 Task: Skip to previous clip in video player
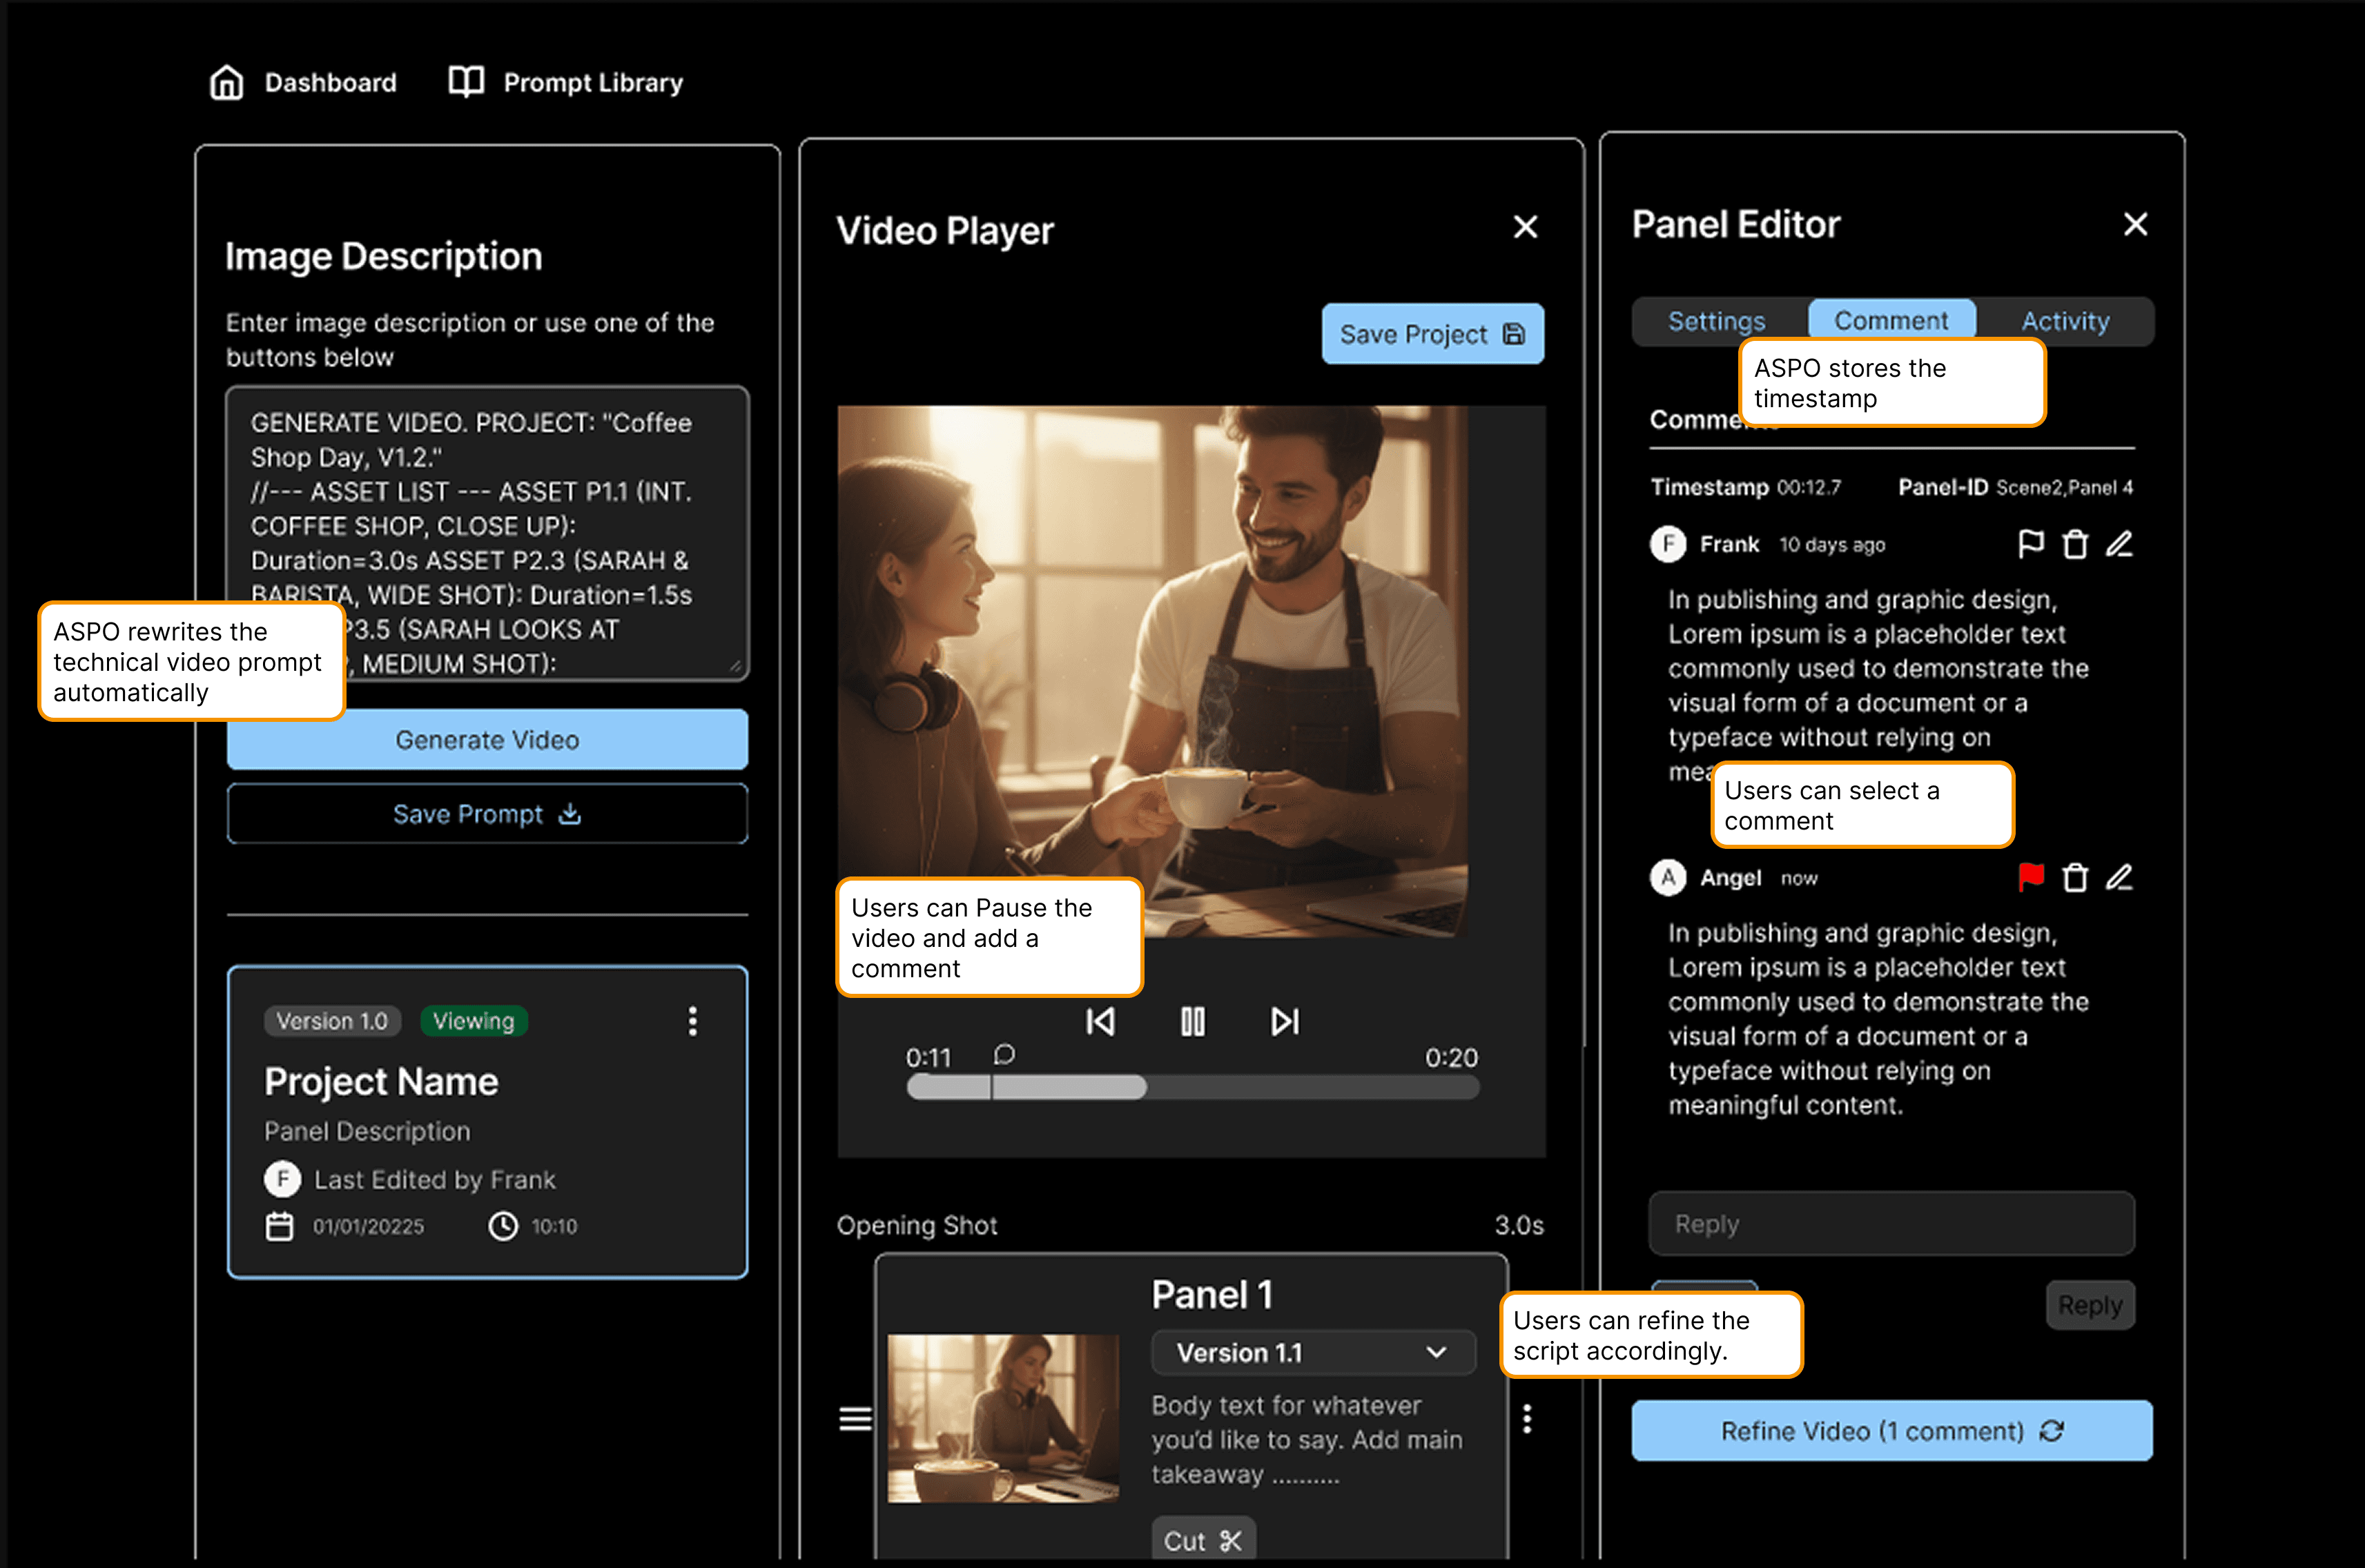coord(1100,1021)
